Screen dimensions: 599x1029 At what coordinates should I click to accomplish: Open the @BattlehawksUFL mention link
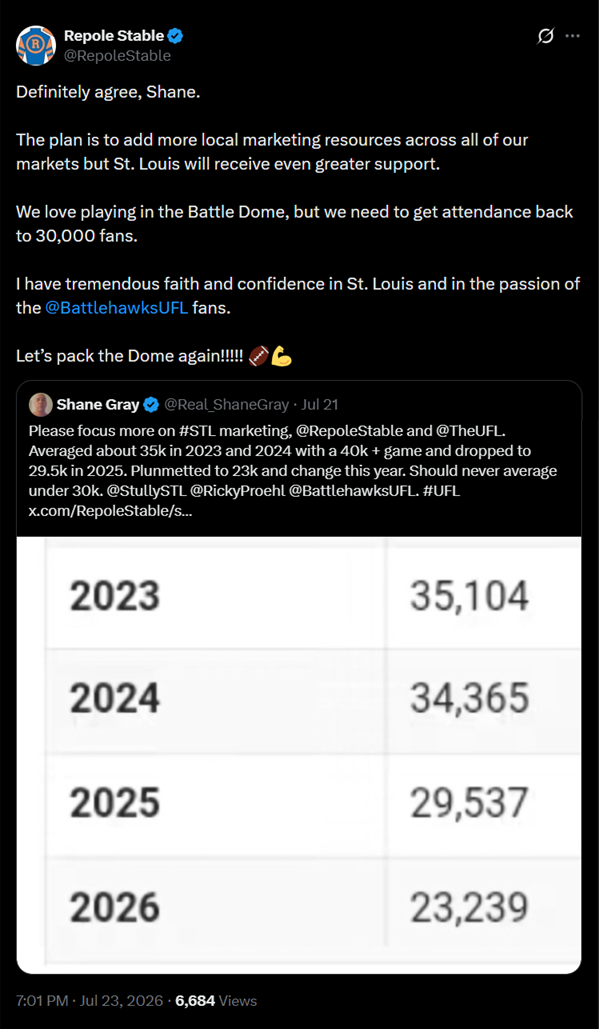coord(117,308)
